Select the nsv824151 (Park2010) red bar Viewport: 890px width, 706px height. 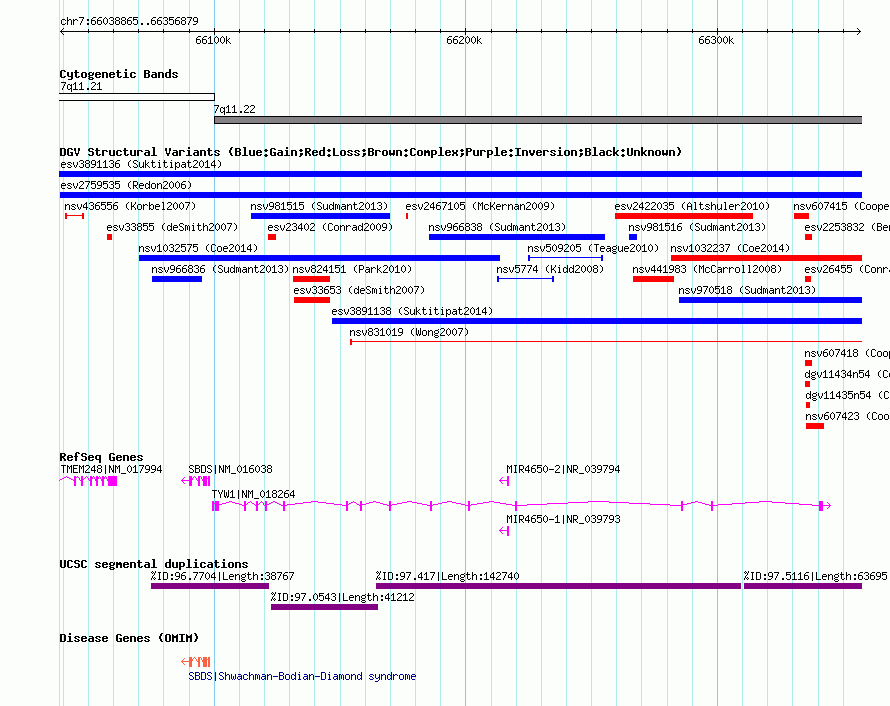(311, 279)
